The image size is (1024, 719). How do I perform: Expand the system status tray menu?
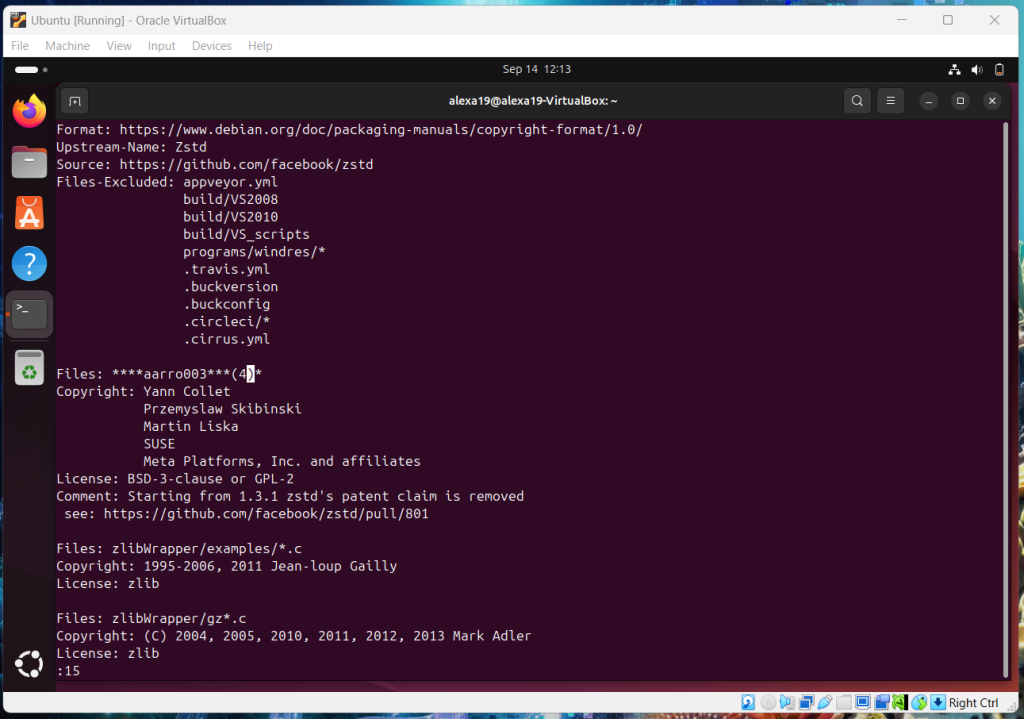point(975,70)
